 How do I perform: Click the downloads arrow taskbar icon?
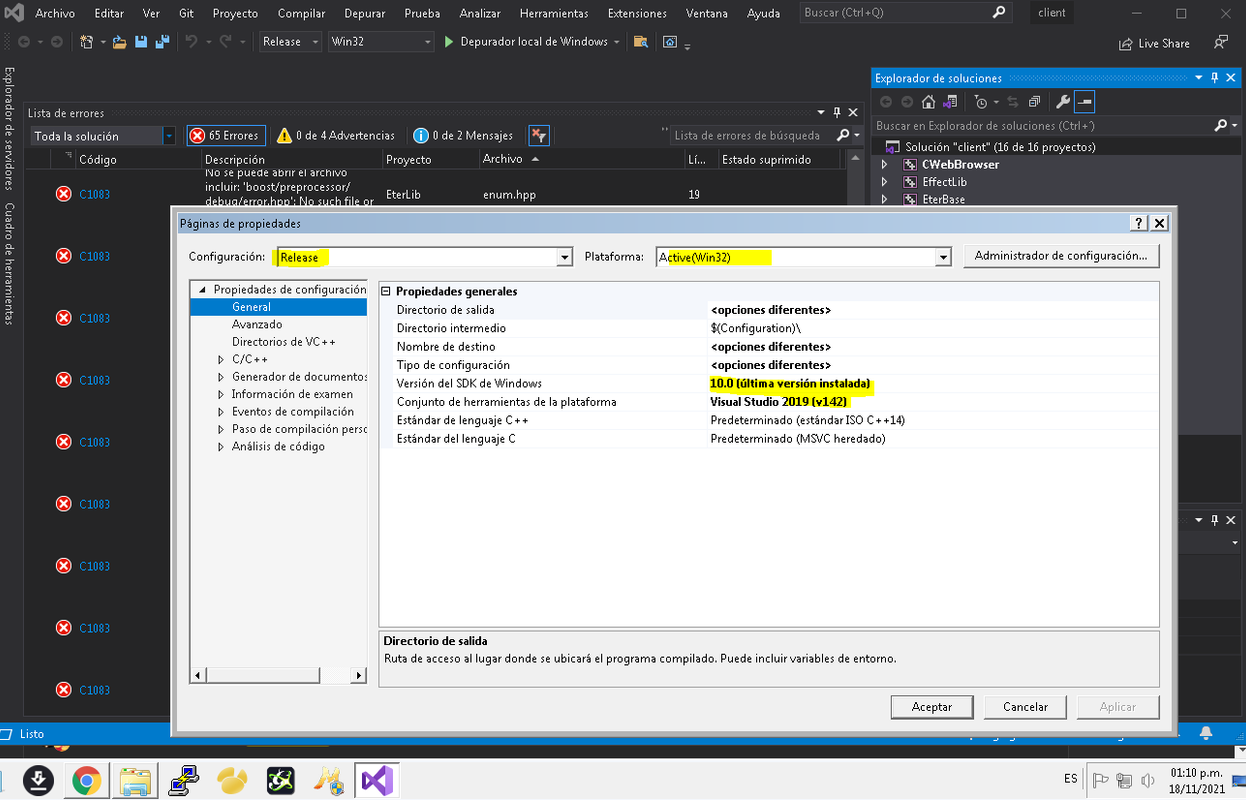[38, 780]
